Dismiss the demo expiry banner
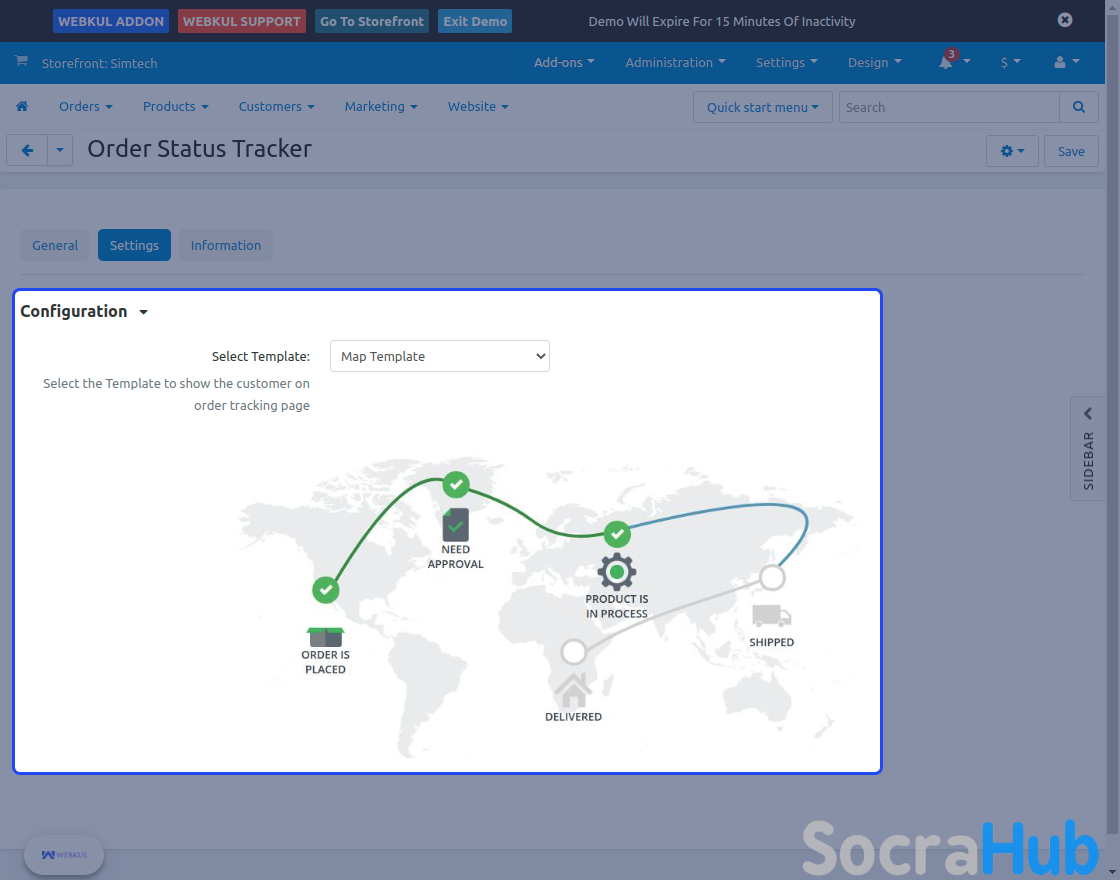Screen dimensions: 1120x880 coord(1064,20)
